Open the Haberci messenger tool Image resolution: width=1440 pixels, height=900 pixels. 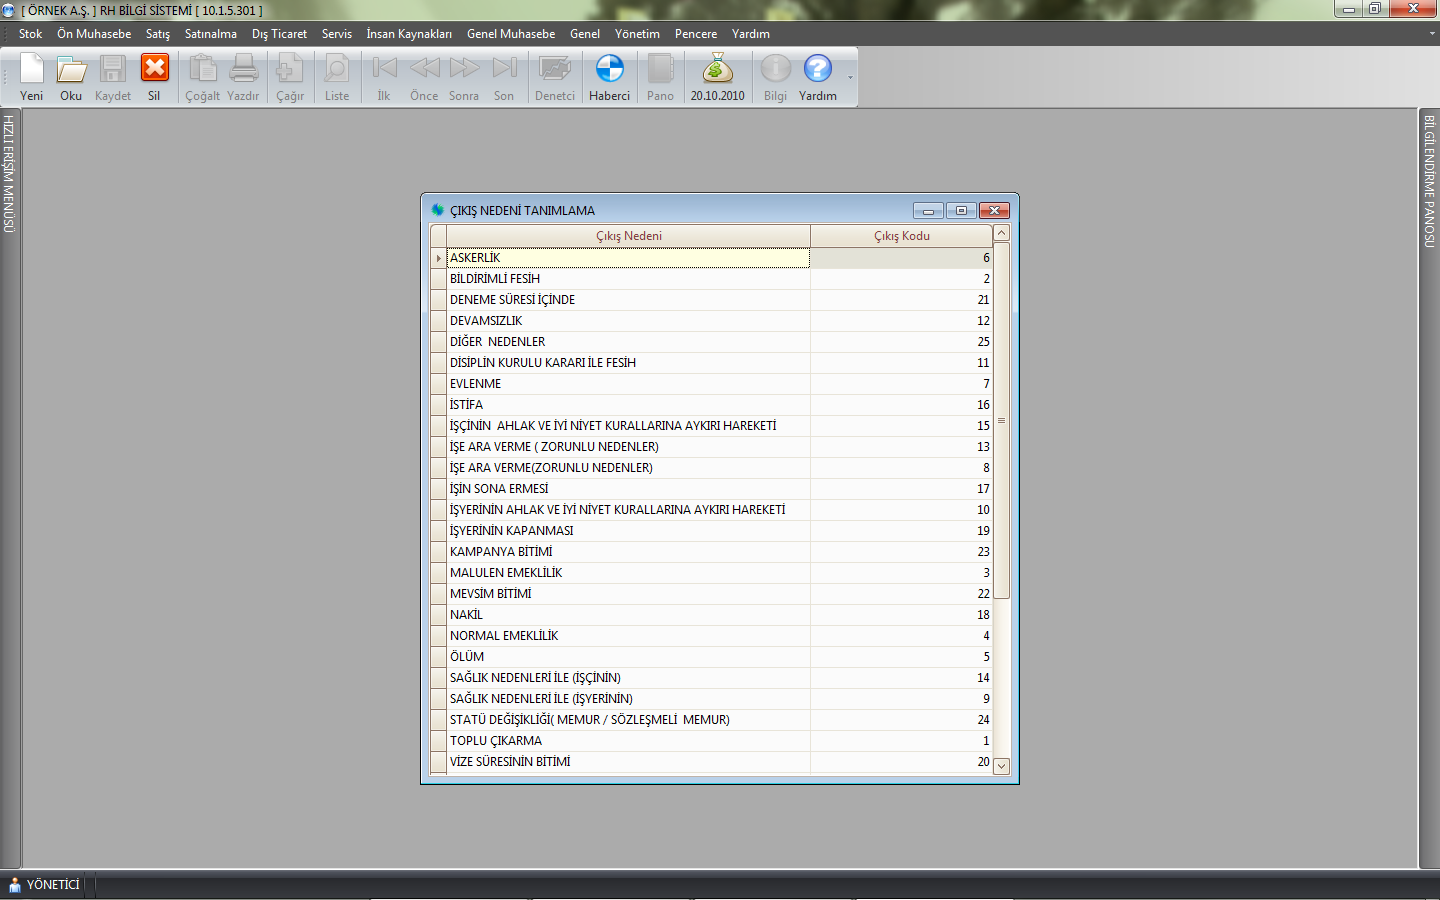click(609, 77)
